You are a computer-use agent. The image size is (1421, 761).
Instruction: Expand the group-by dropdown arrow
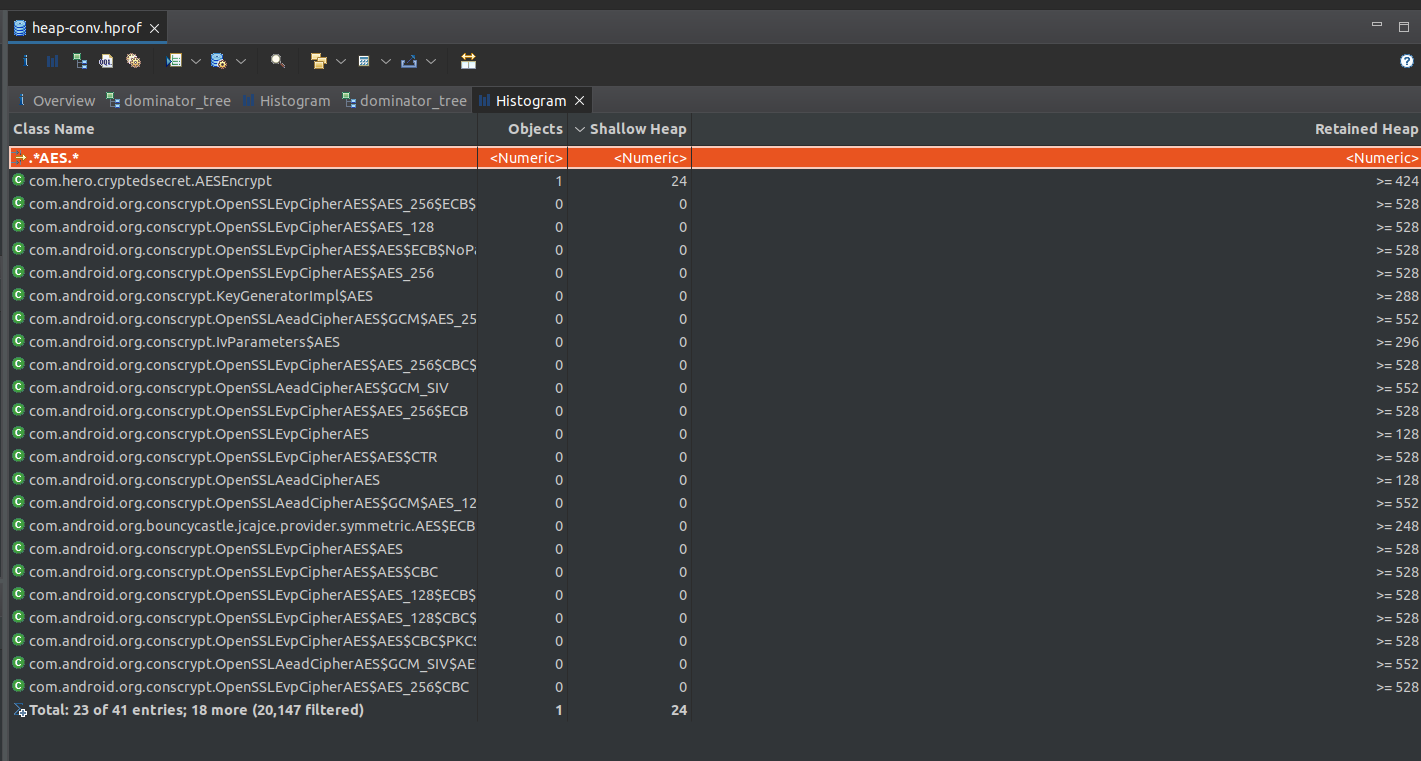(x=340, y=61)
